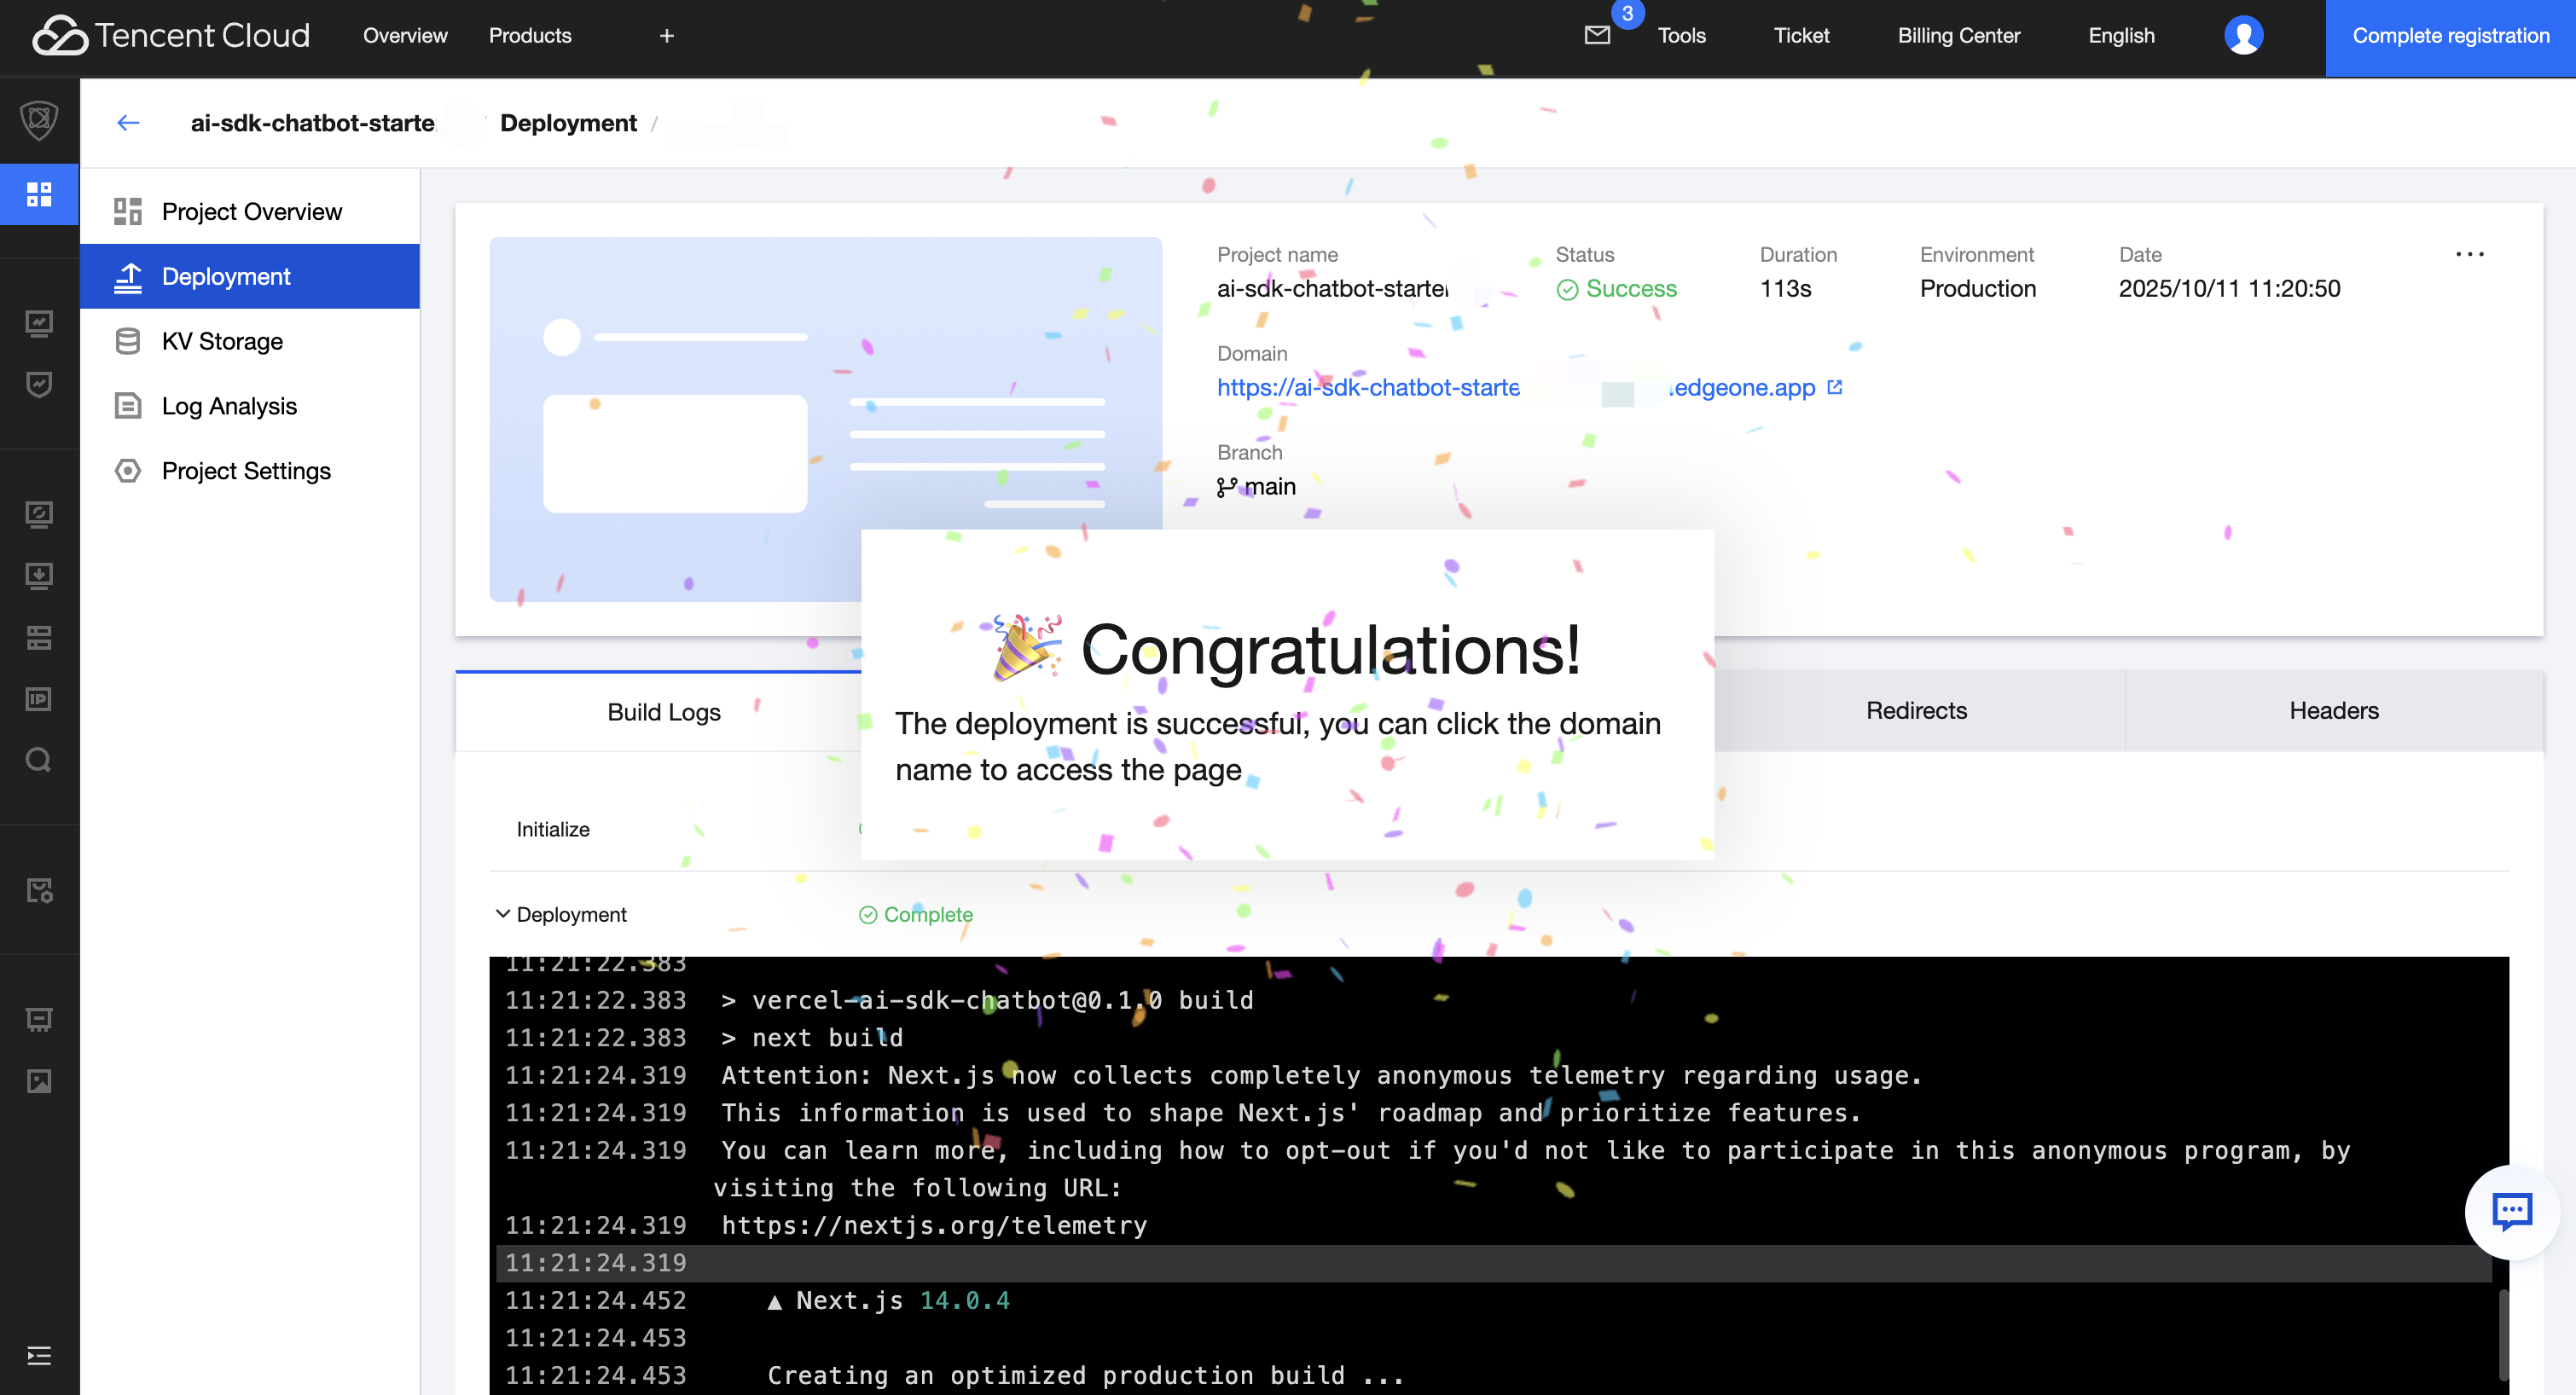The image size is (2576, 1395).
Task: Open the user account avatar
Action: (x=2243, y=36)
